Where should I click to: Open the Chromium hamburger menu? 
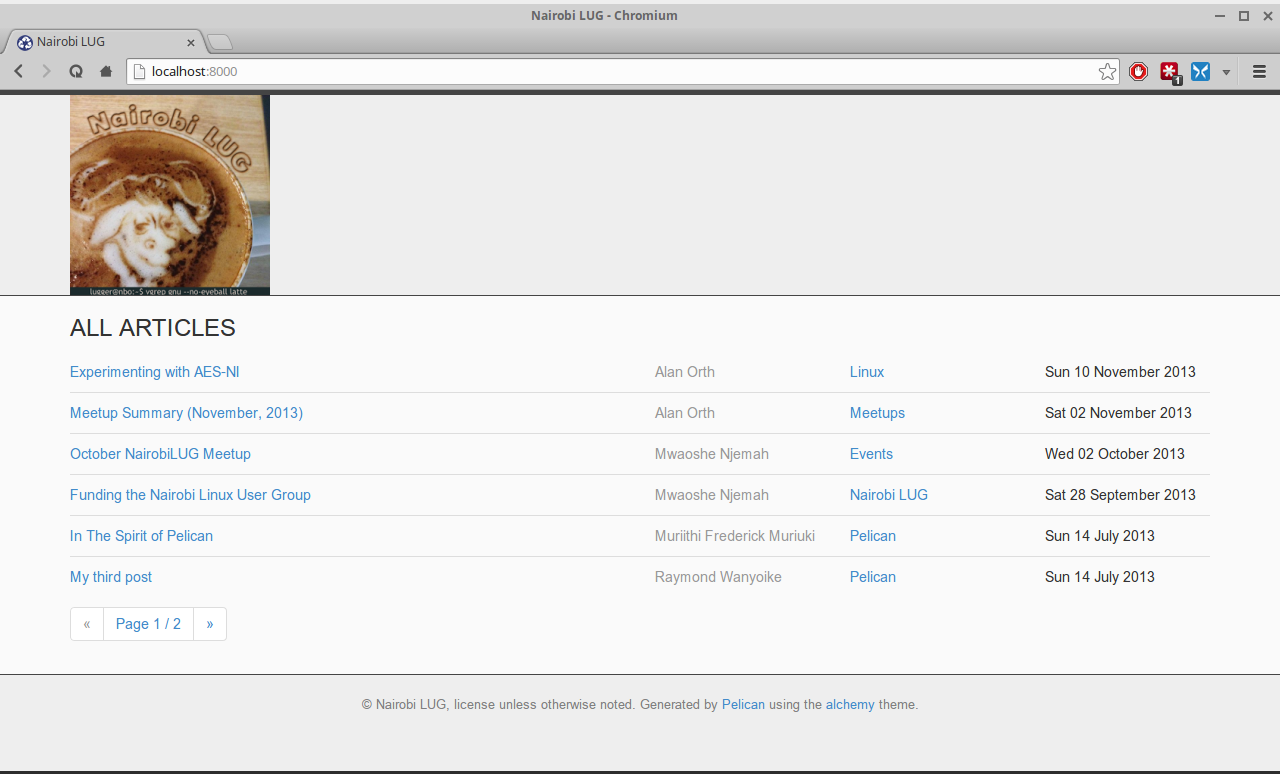[x=1259, y=71]
